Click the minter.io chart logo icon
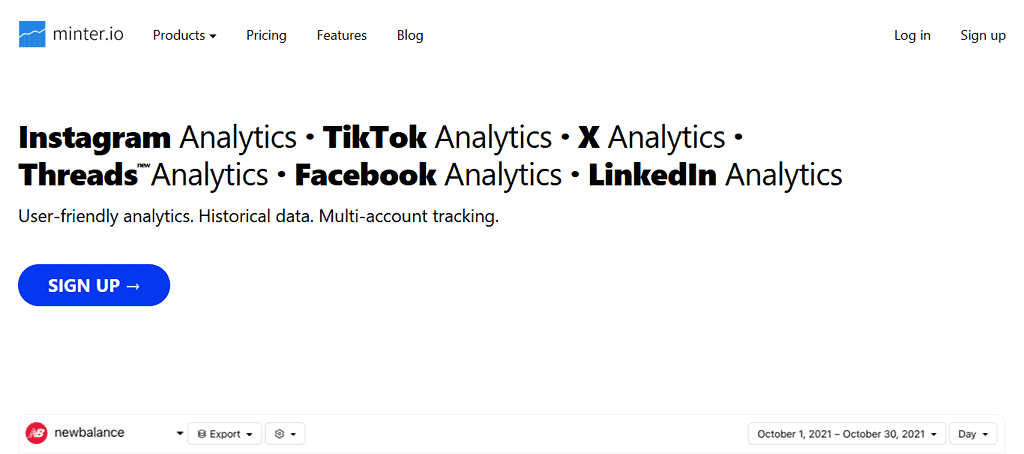The width and height of the screenshot is (1024, 454). click(32, 34)
